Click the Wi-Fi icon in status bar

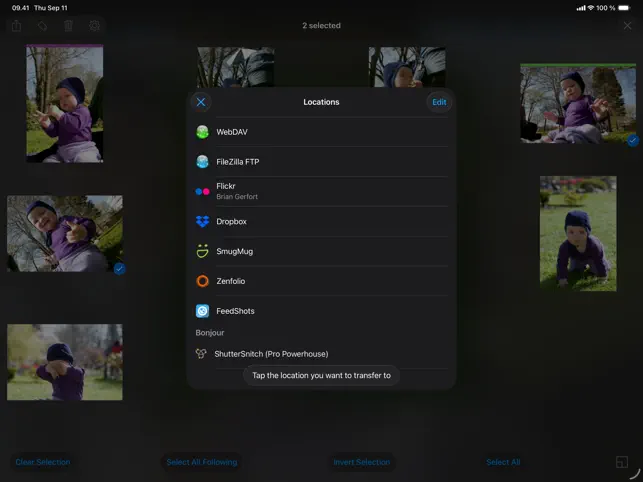(591, 8)
